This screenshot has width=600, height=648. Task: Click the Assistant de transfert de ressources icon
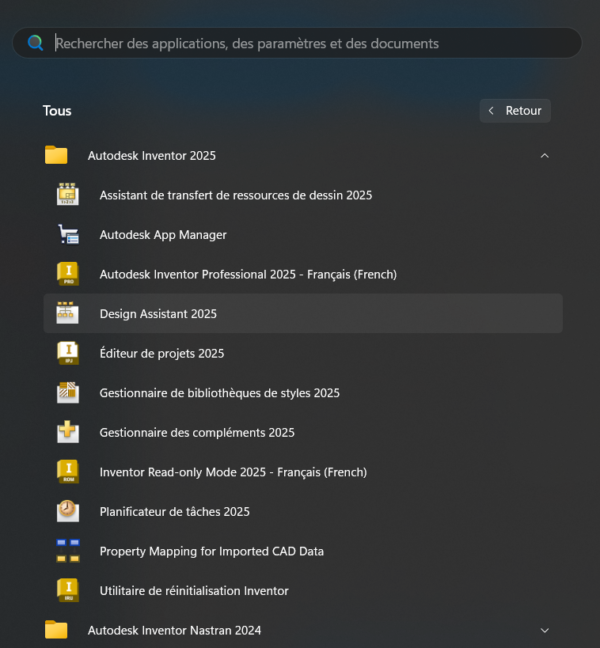tap(68, 194)
